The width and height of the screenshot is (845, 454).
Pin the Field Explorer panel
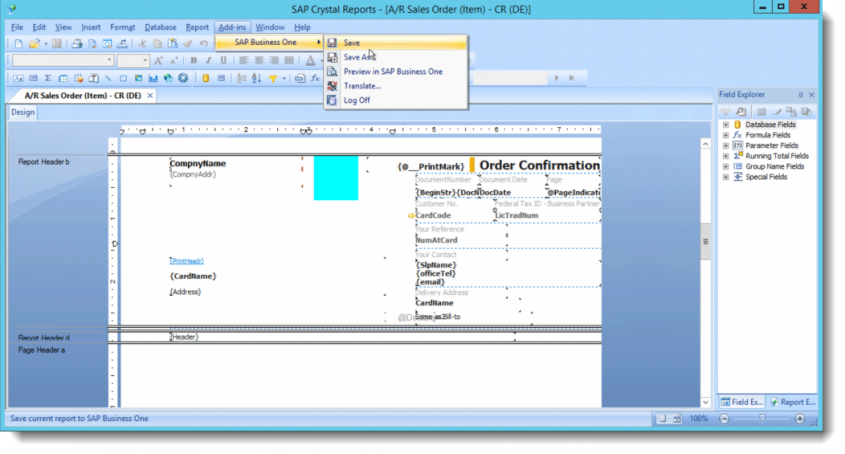click(x=800, y=95)
